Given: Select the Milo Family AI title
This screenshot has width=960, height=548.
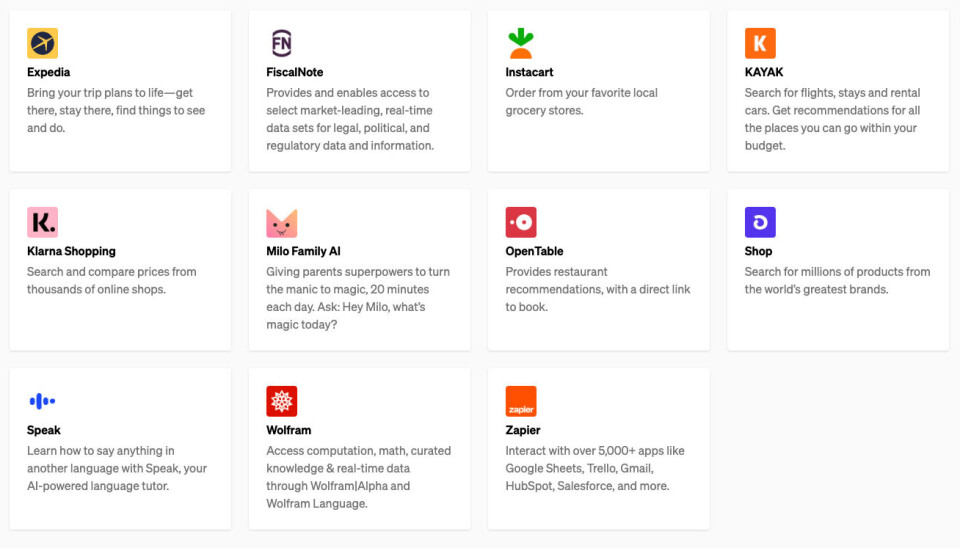Looking at the screenshot, I should pos(303,251).
